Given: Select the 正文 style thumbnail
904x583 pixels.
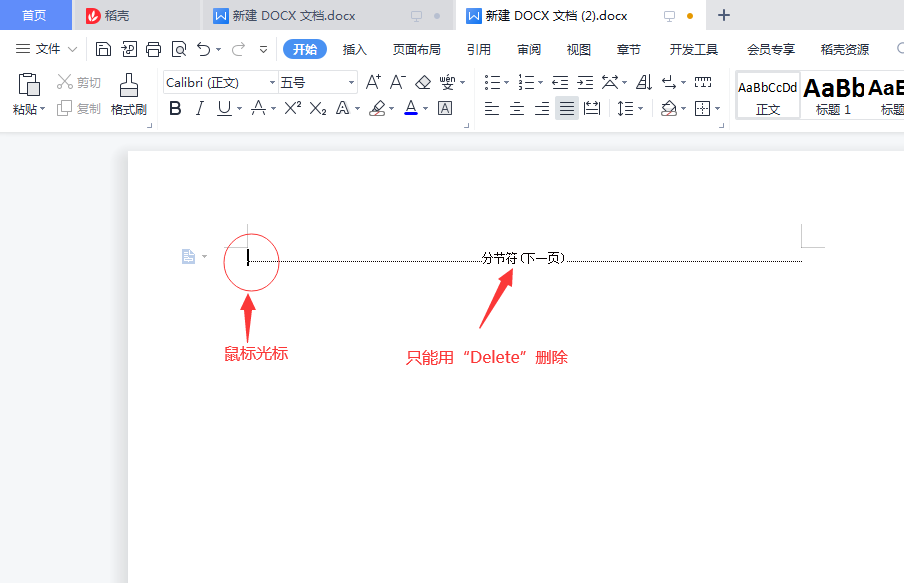Looking at the screenshot, I should pos(768,95).
